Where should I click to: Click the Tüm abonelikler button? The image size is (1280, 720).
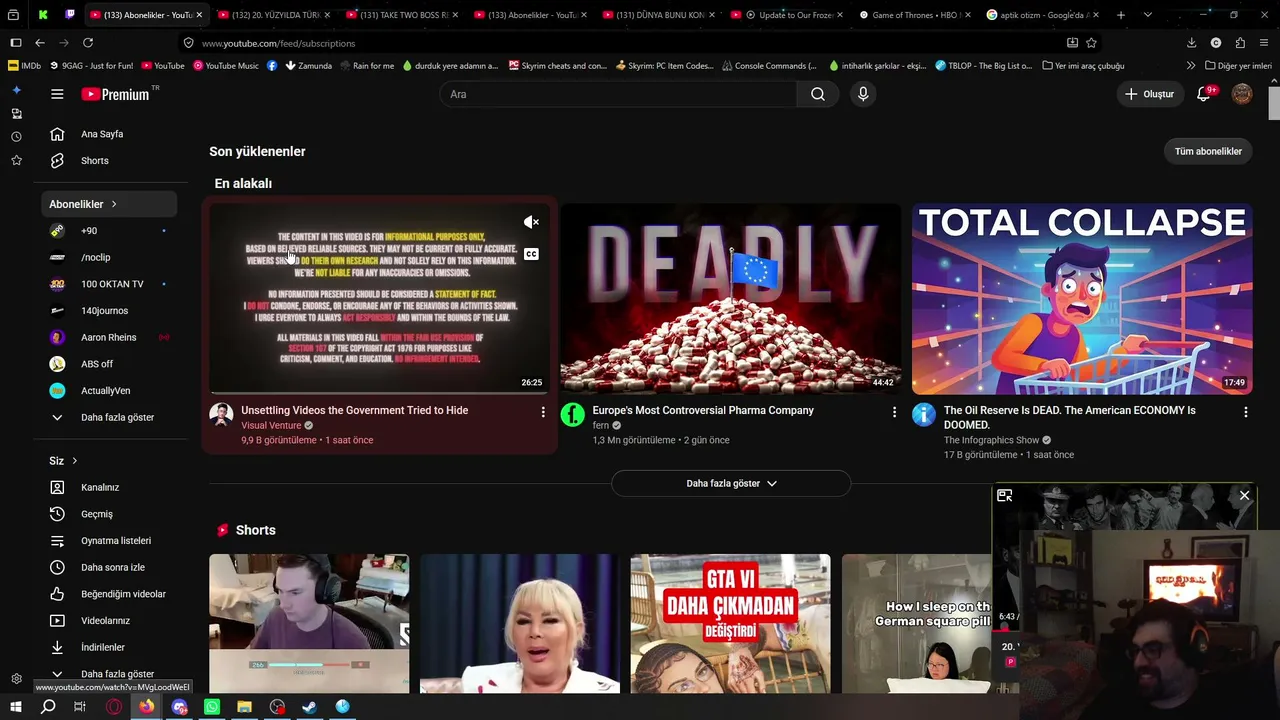click(1208, 151)
